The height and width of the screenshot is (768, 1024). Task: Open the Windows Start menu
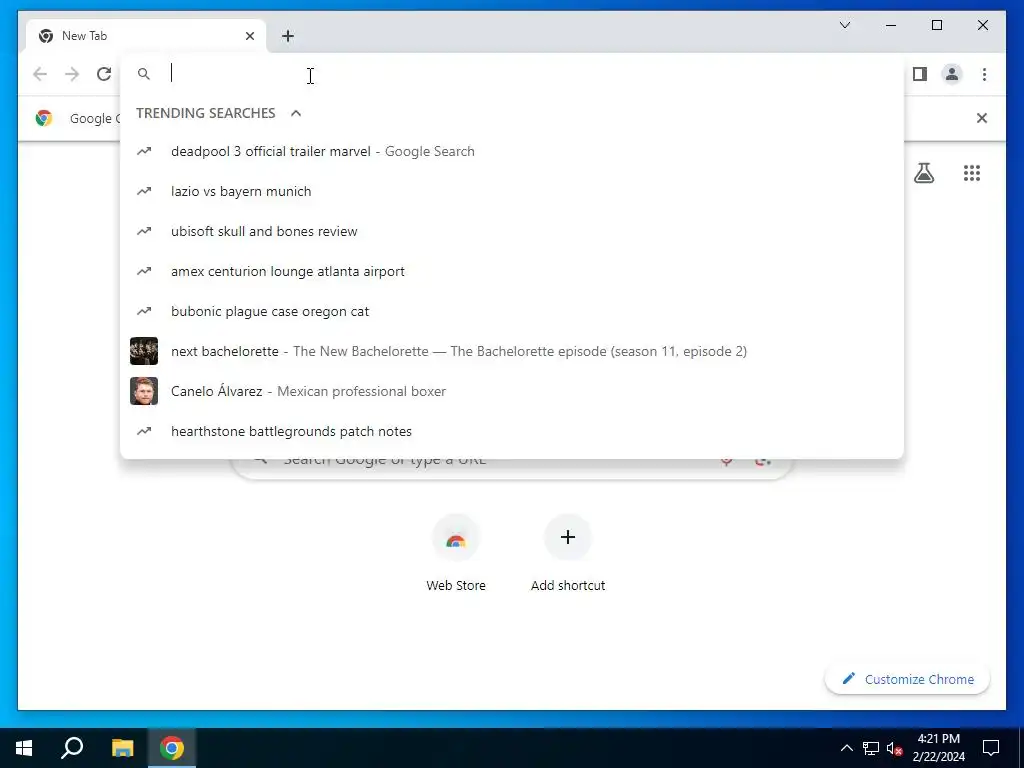click(24, 748)
